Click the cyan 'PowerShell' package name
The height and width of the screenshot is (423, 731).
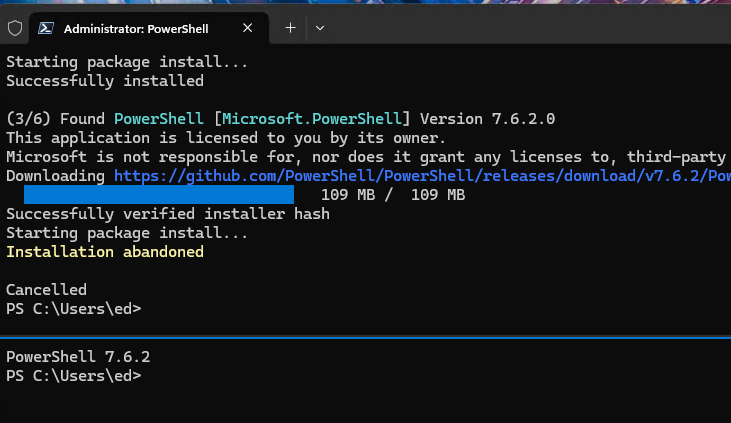(159, 118)
